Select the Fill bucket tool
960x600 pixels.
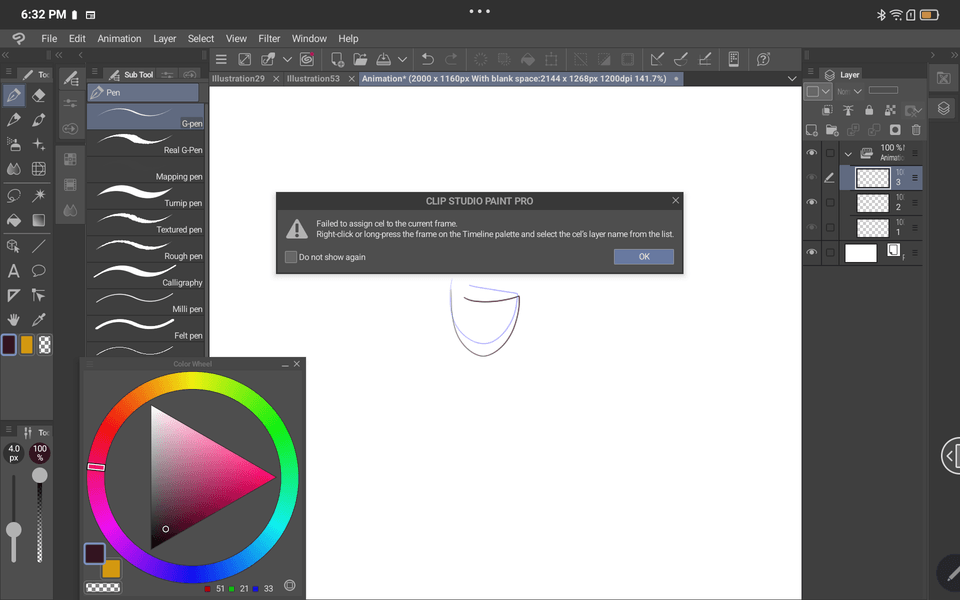pos(13,220)
